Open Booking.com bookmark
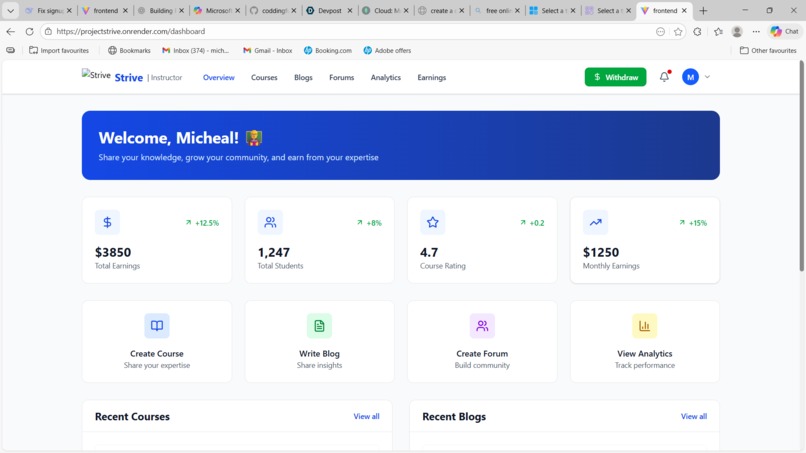Image resolution: width=806 pixels, height=453 pixels. tap(327, 50)
